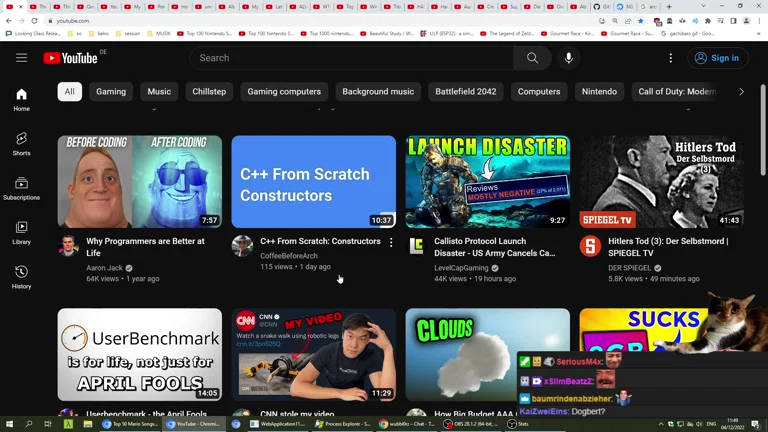Viewport: 768px width, 432px height.
Task: Open Subscriptions in the sidebar
Action: (21, 188)
